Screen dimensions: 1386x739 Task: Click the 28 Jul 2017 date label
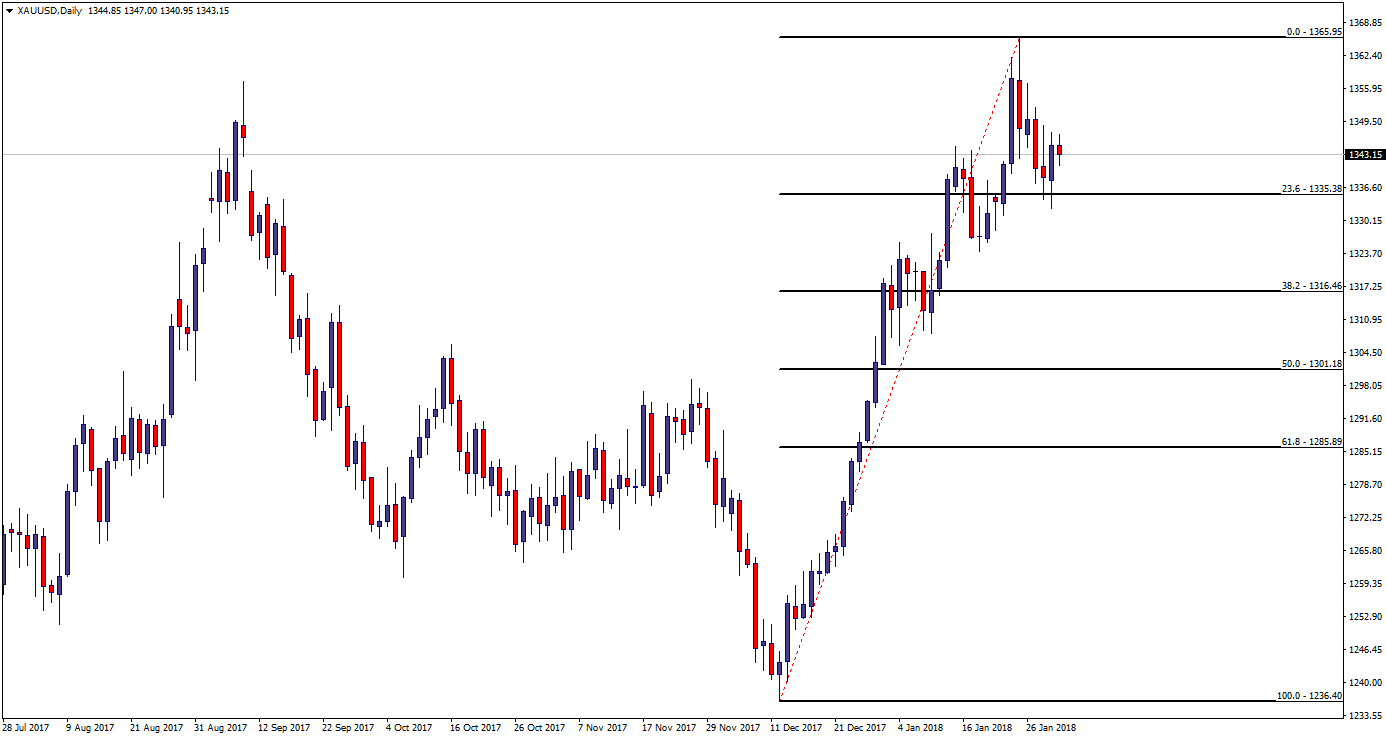click(x=27, y=728)
